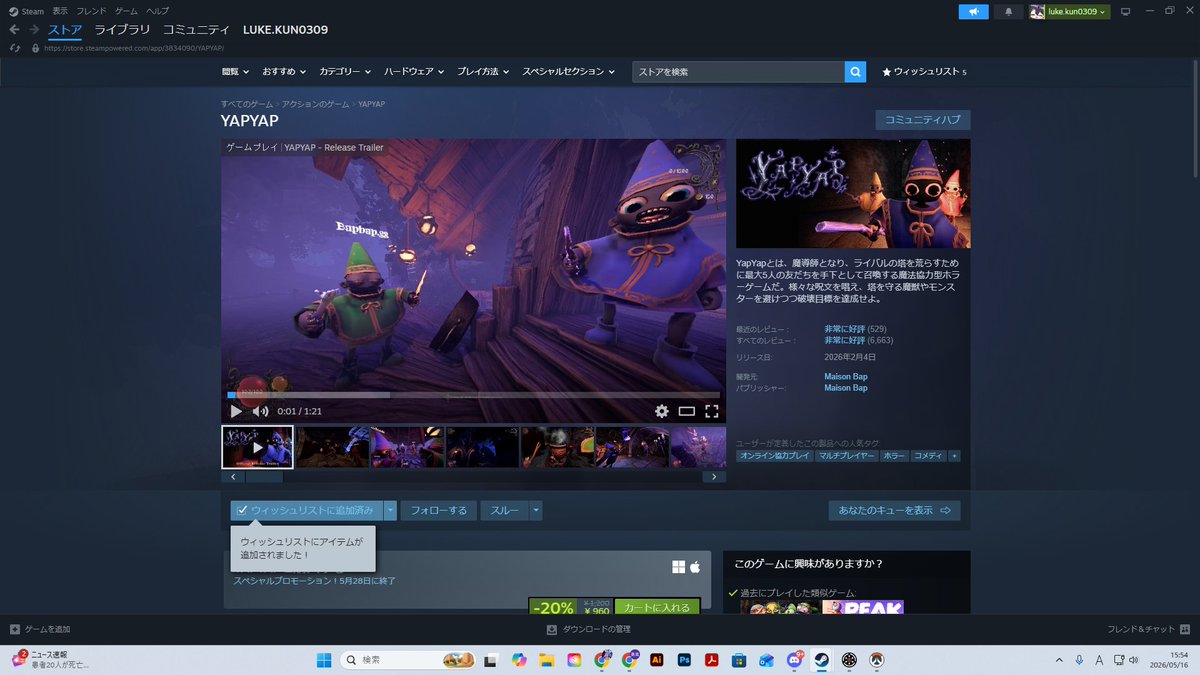Click the コメディ tag

(928, 455)
